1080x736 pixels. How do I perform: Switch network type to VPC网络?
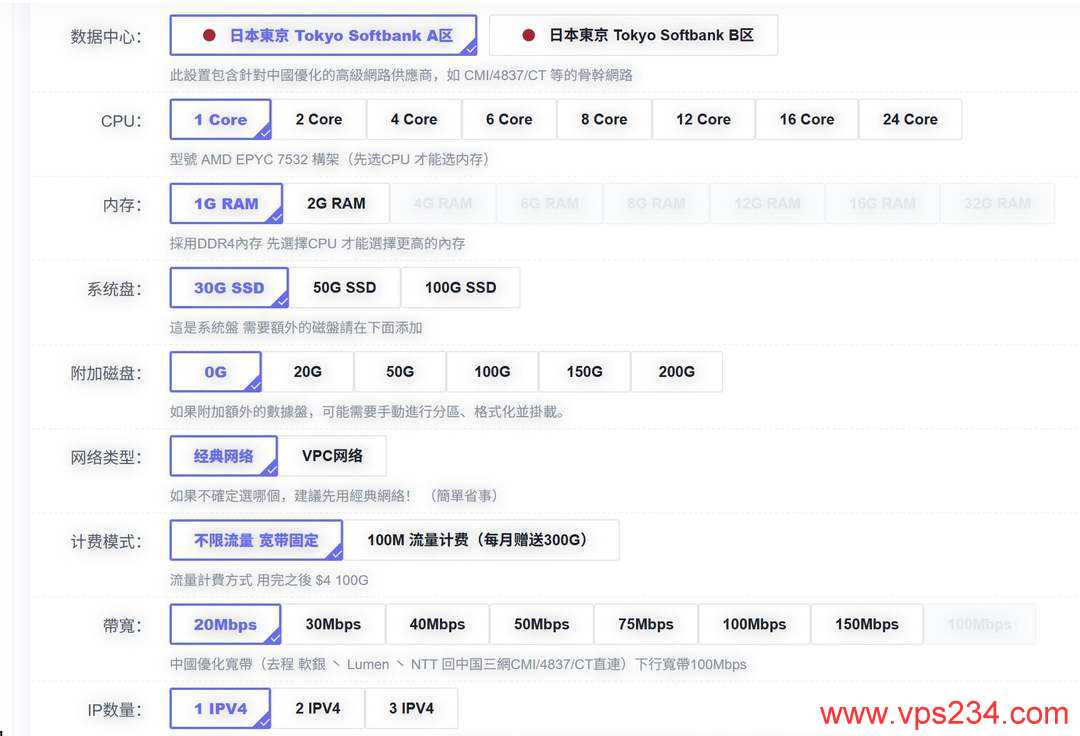click(x=334, y=455)
